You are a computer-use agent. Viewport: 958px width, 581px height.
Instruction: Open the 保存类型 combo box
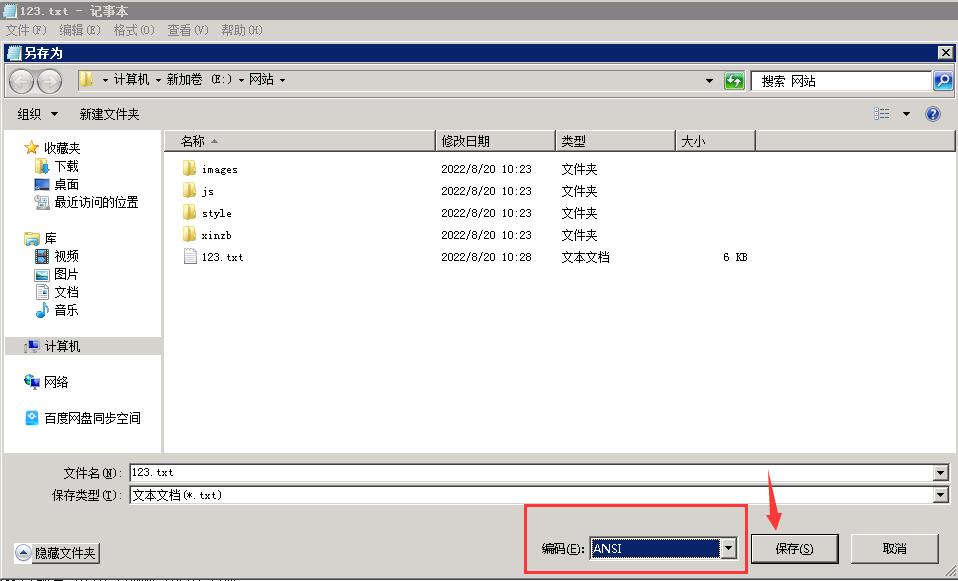click(x=539, y=495)
